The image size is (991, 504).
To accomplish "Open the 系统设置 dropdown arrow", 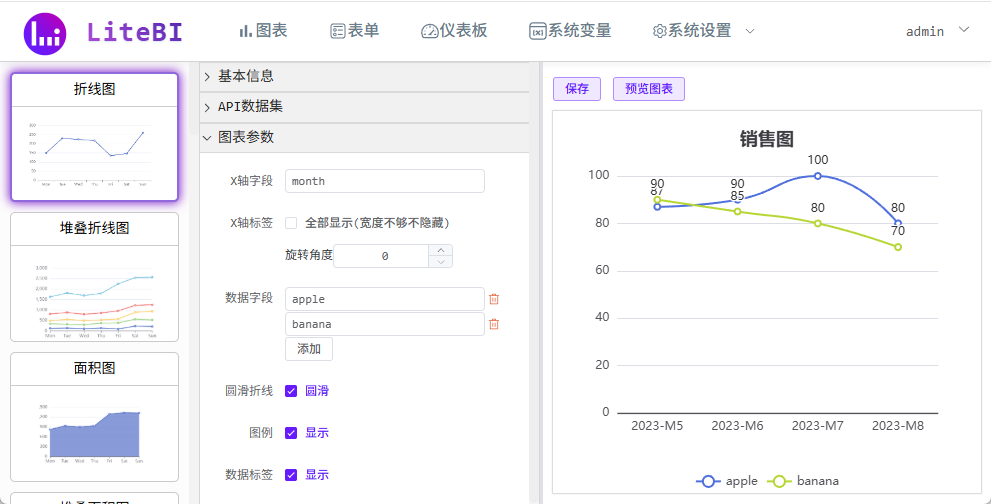I will click(x=750, y=31).
